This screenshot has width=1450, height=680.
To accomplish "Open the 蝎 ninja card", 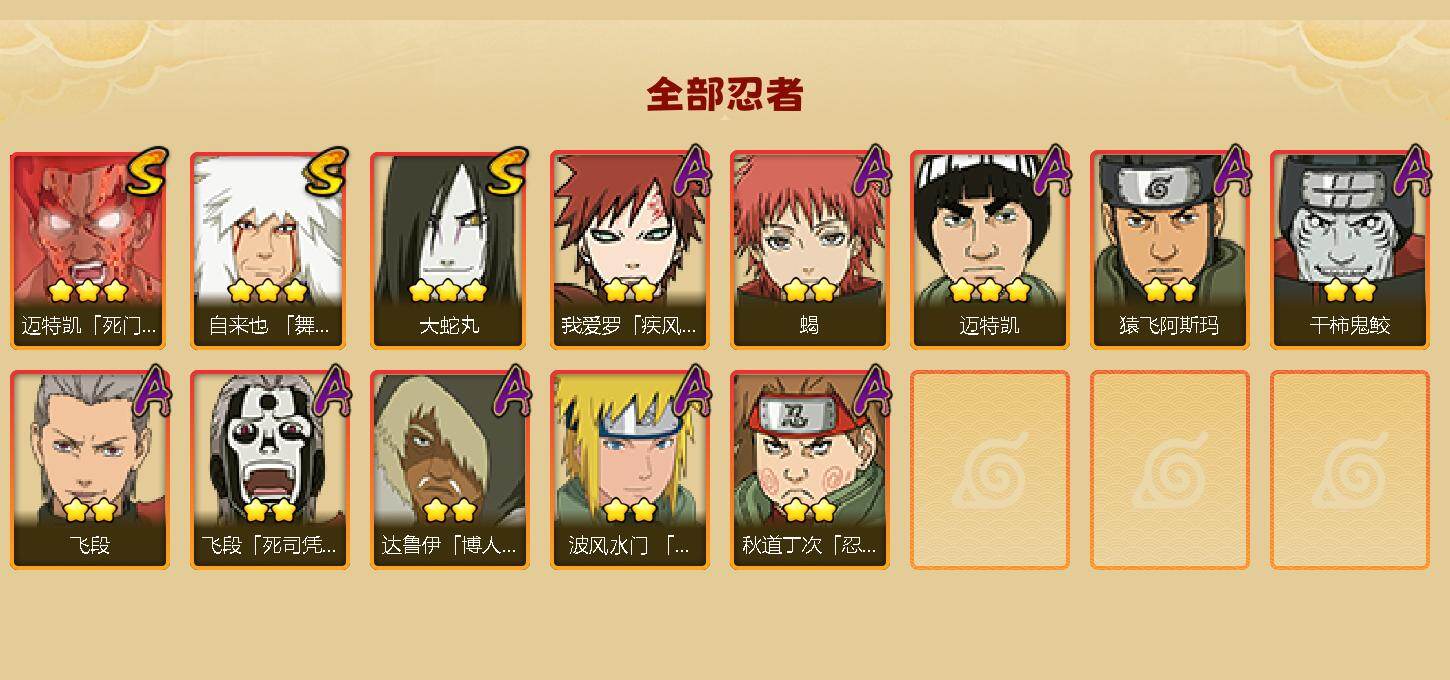I will [x=810, y=250].
